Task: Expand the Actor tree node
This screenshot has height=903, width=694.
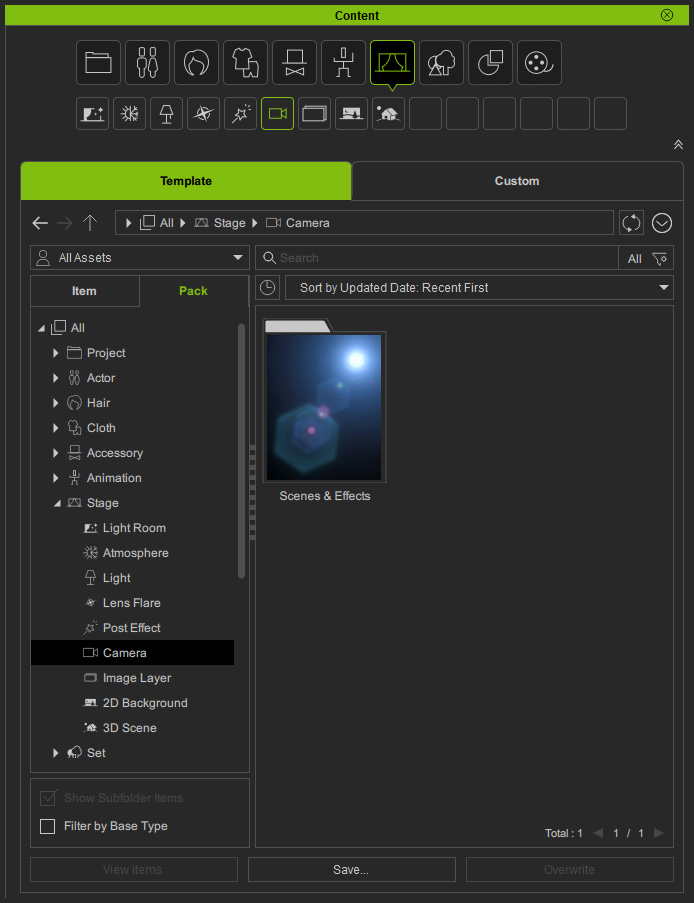Action: tap(56, 378)
